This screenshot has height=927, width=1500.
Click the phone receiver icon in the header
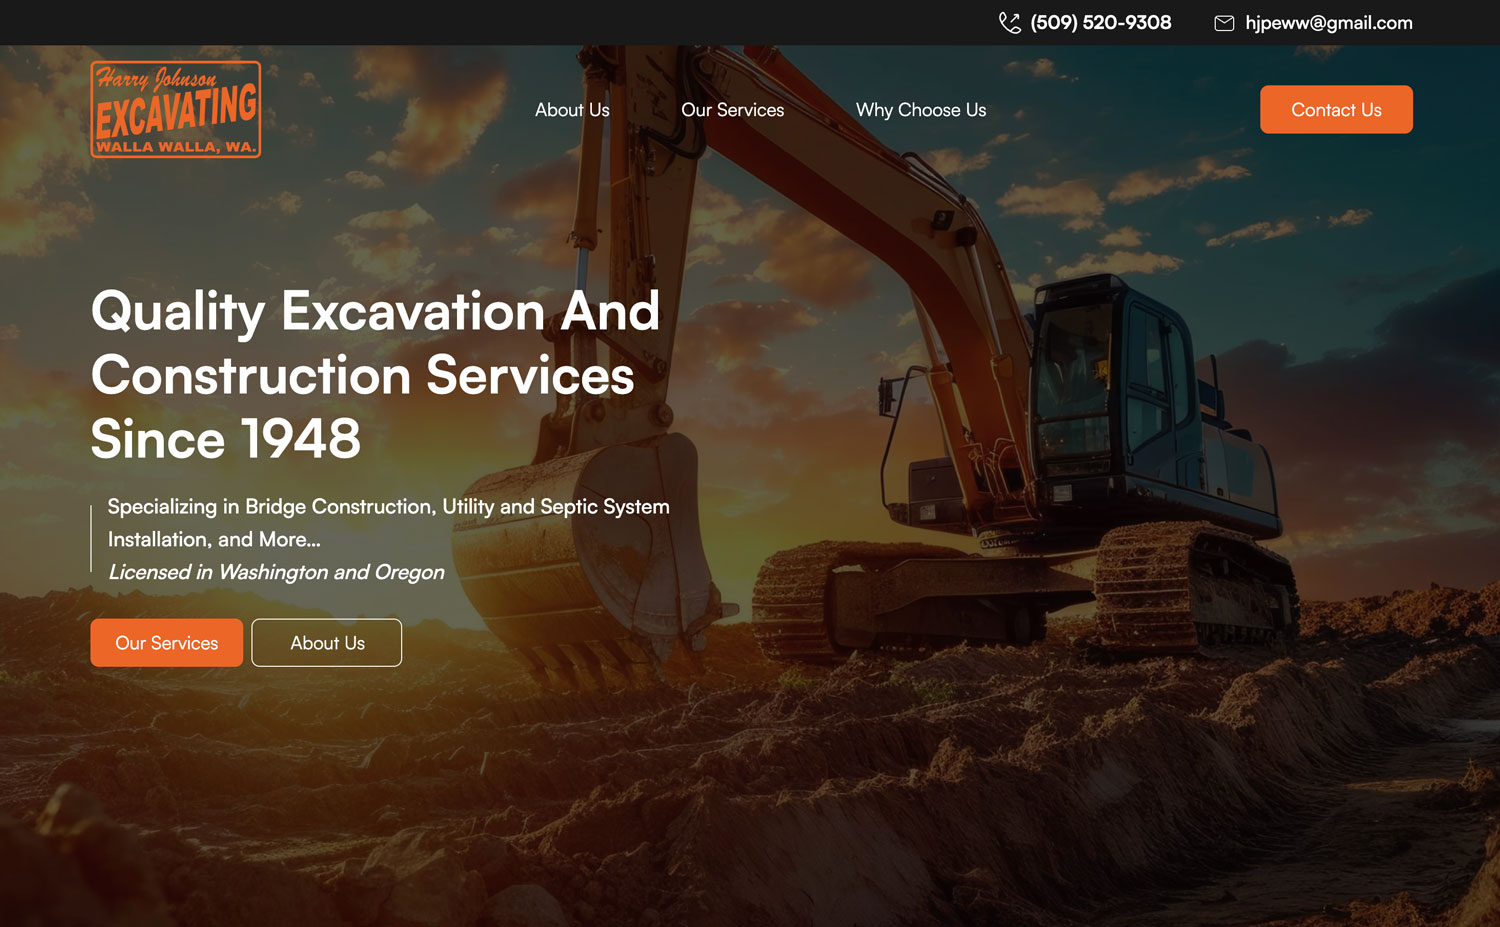point(1008,22)
